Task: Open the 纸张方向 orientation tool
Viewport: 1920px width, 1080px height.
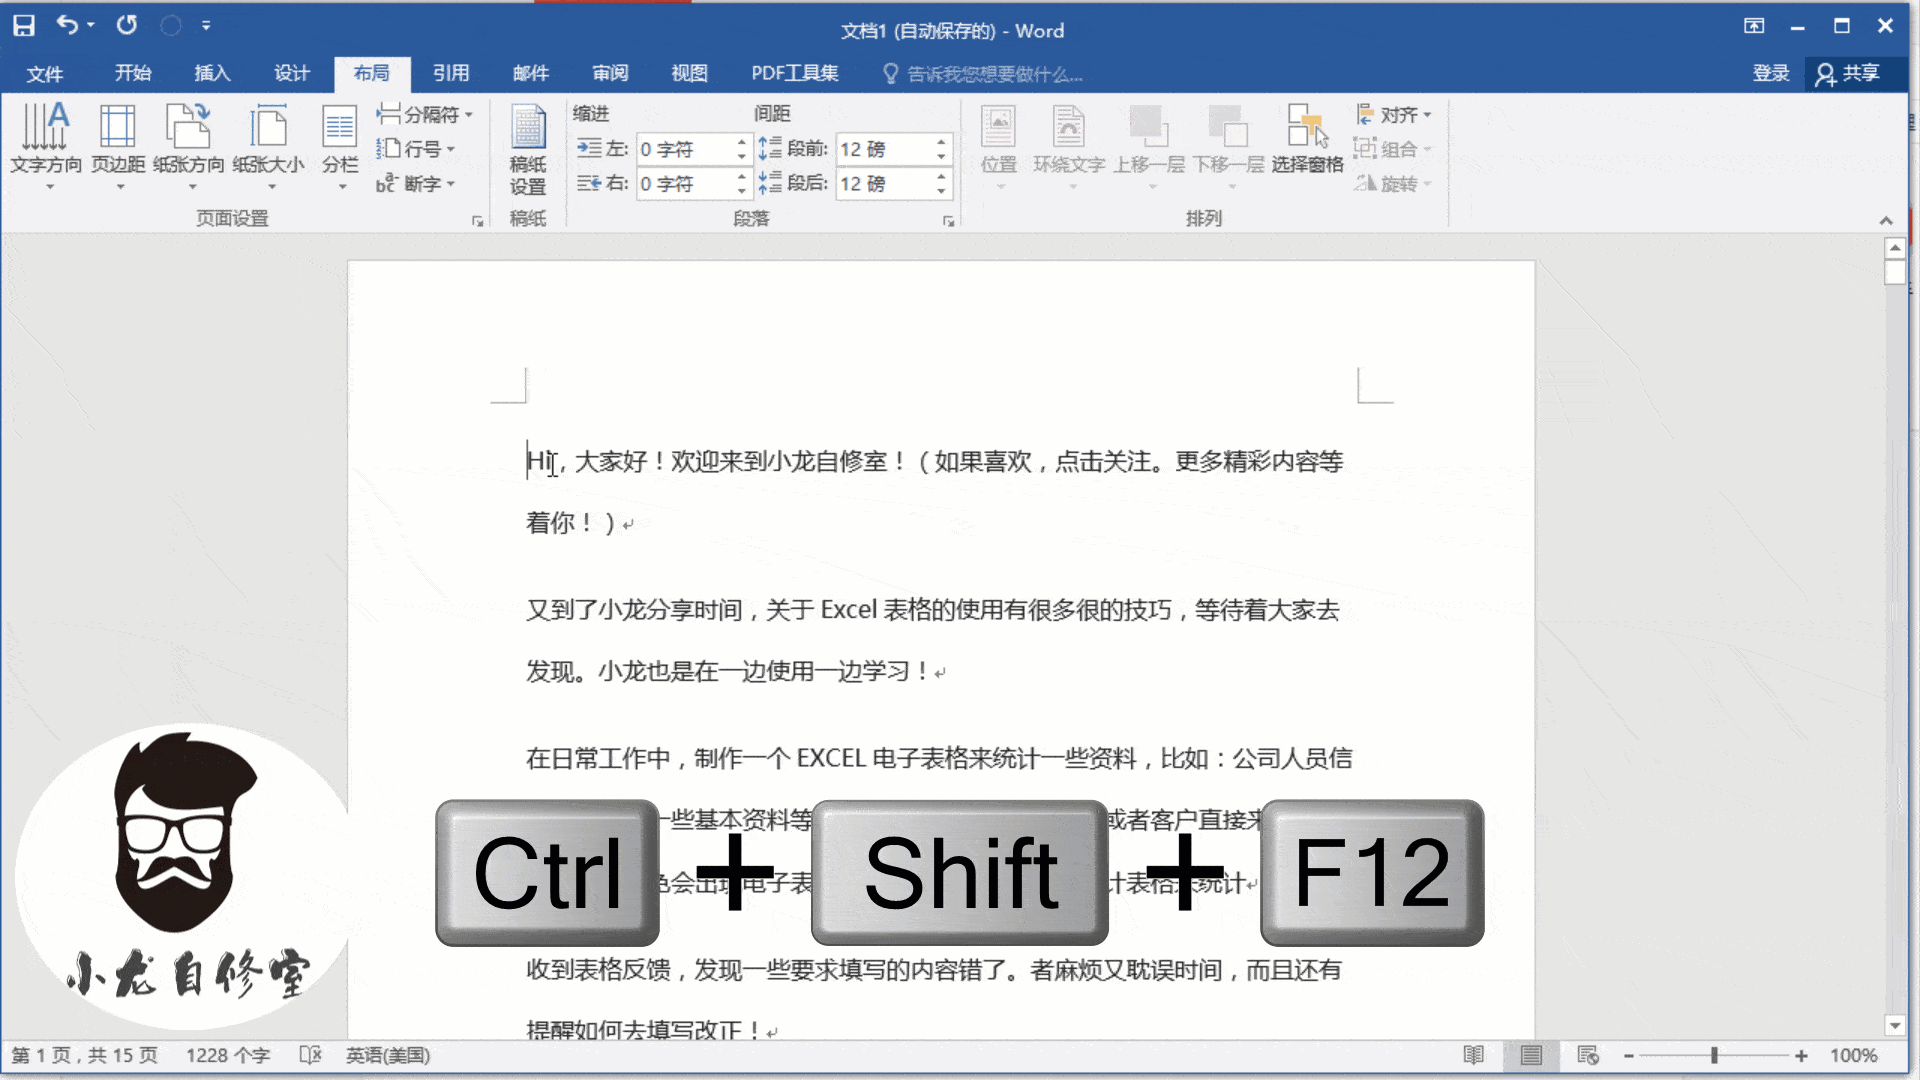Action: coord(189,147)
